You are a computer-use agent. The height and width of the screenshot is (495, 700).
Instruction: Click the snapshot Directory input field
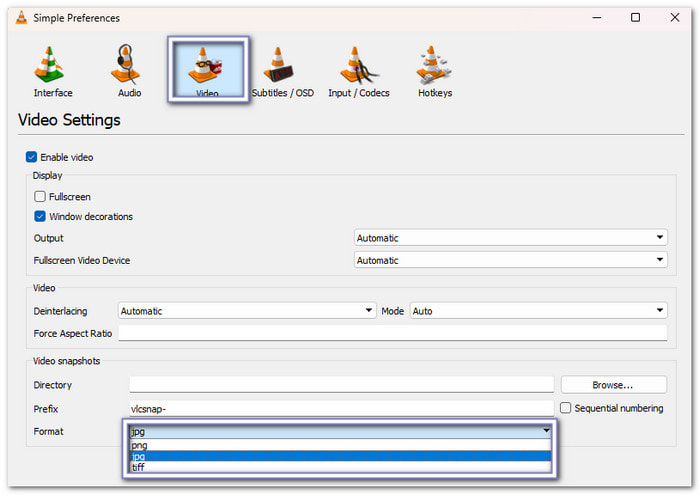point(342,384)
